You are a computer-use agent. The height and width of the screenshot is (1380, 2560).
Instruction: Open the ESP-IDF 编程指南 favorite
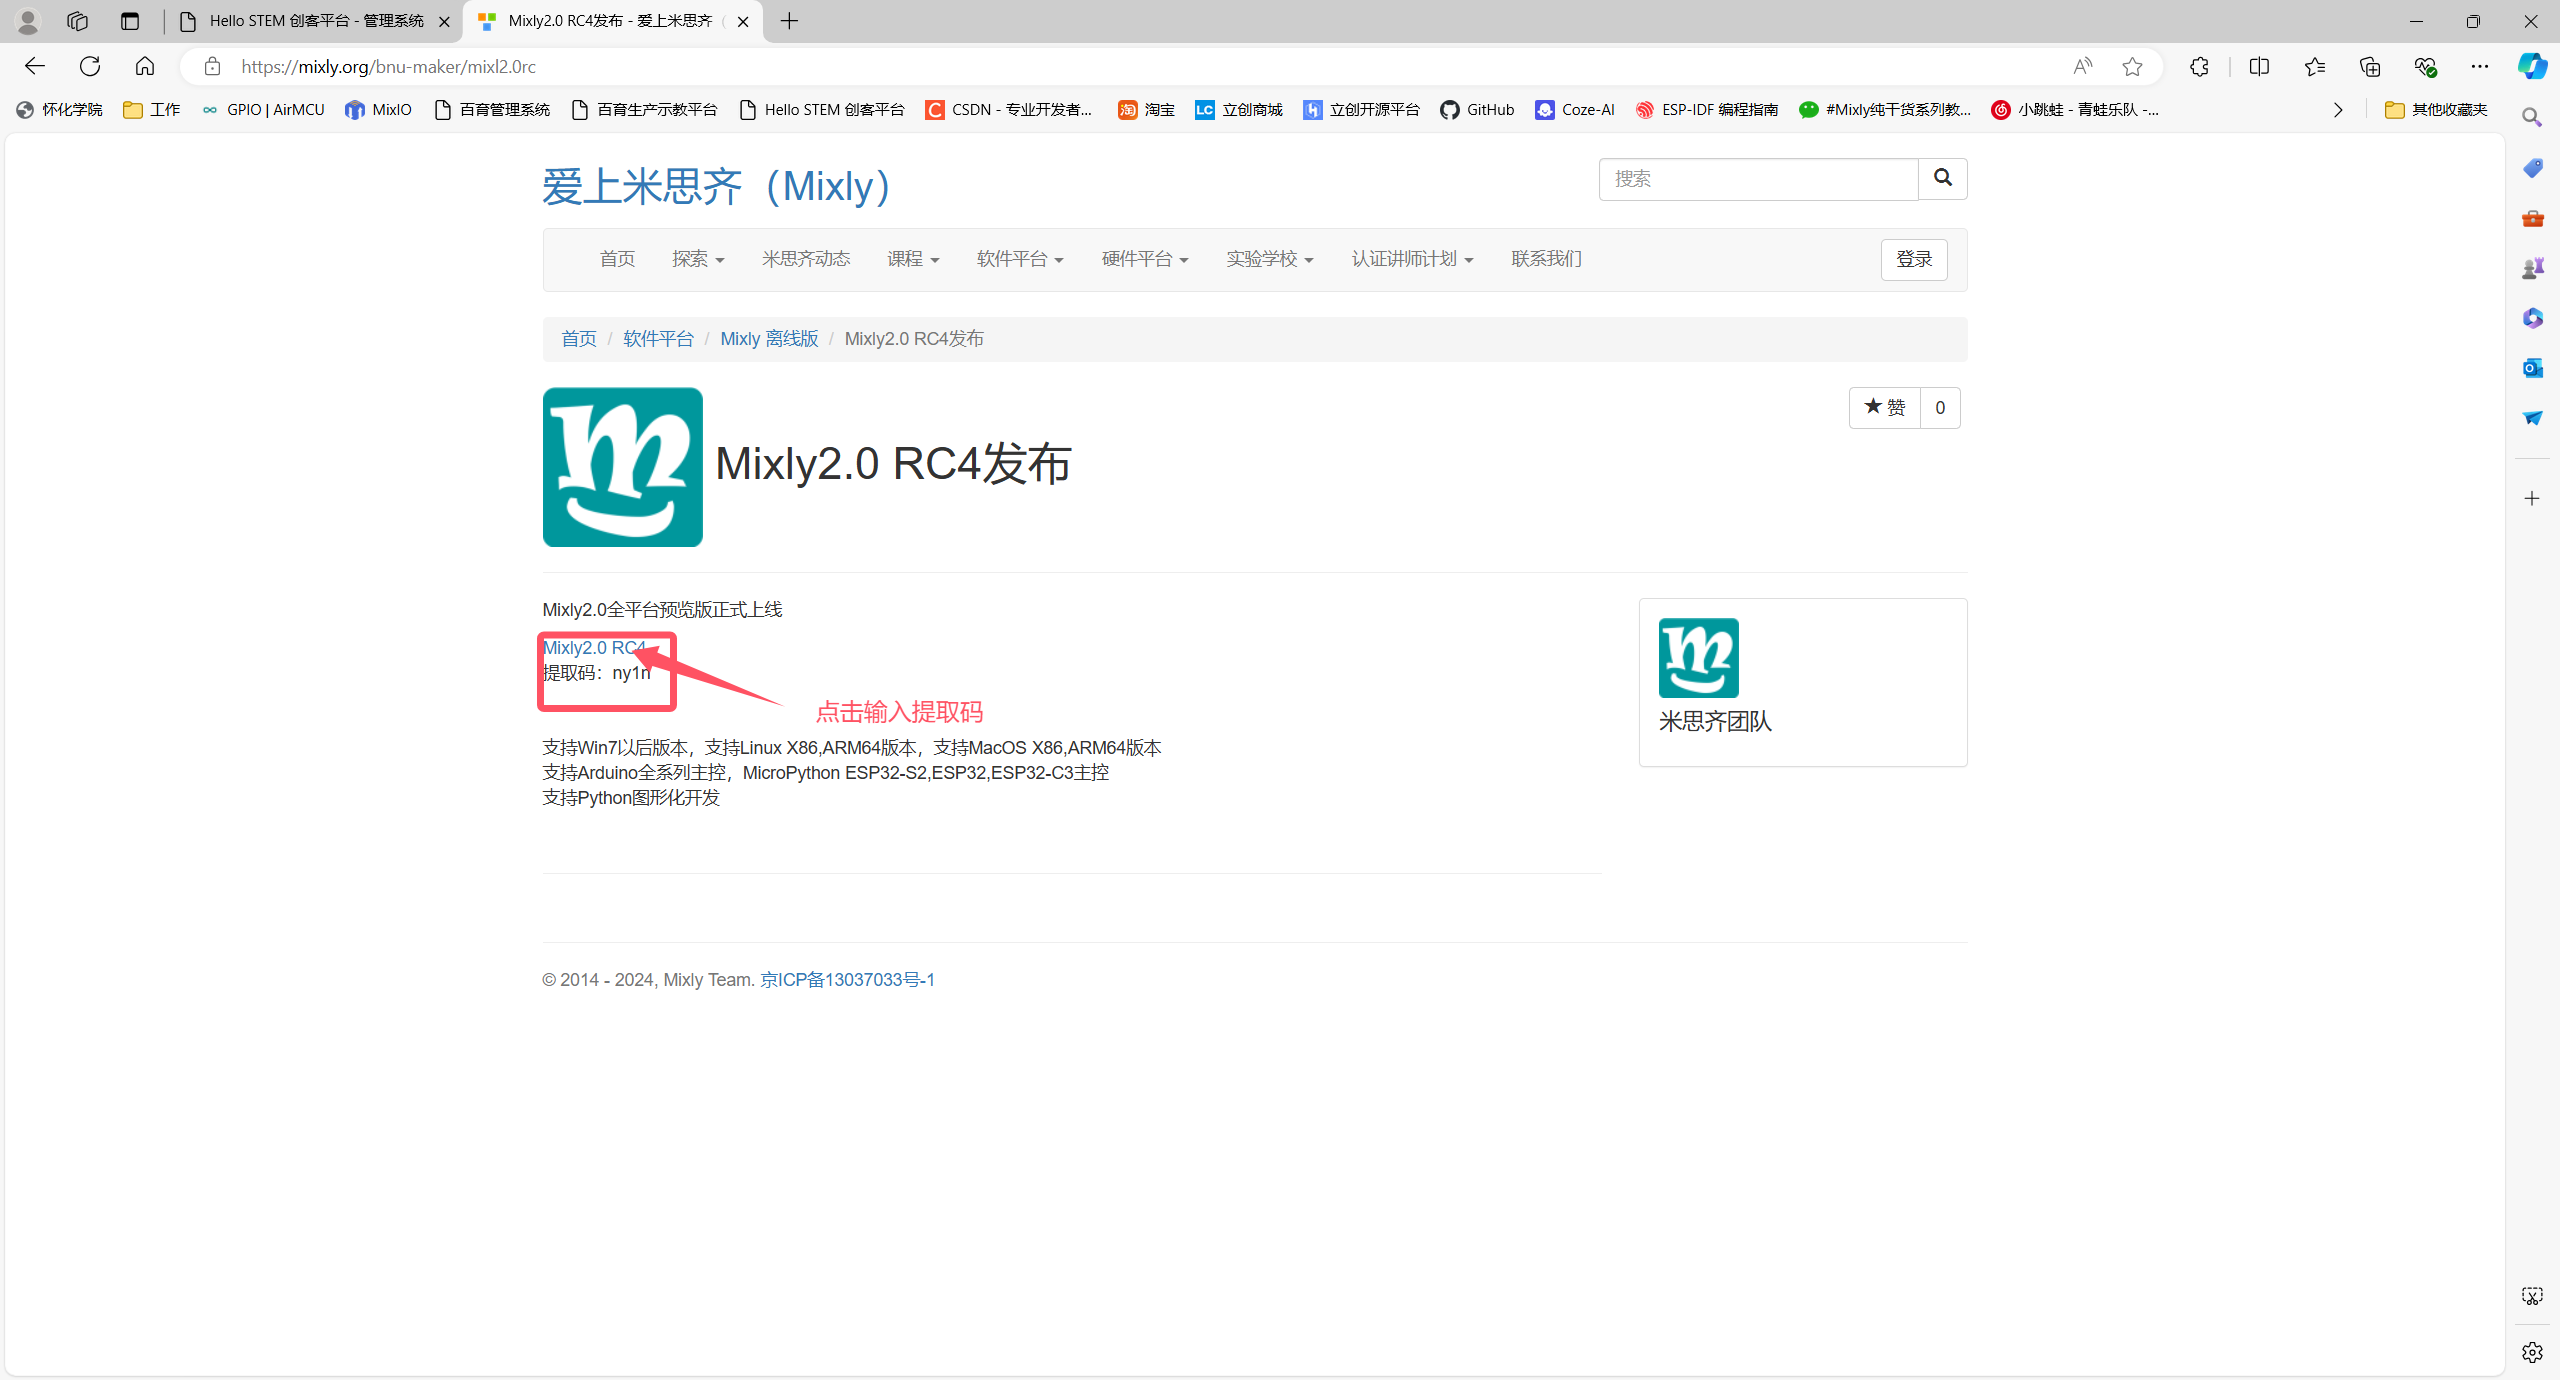1705,110
